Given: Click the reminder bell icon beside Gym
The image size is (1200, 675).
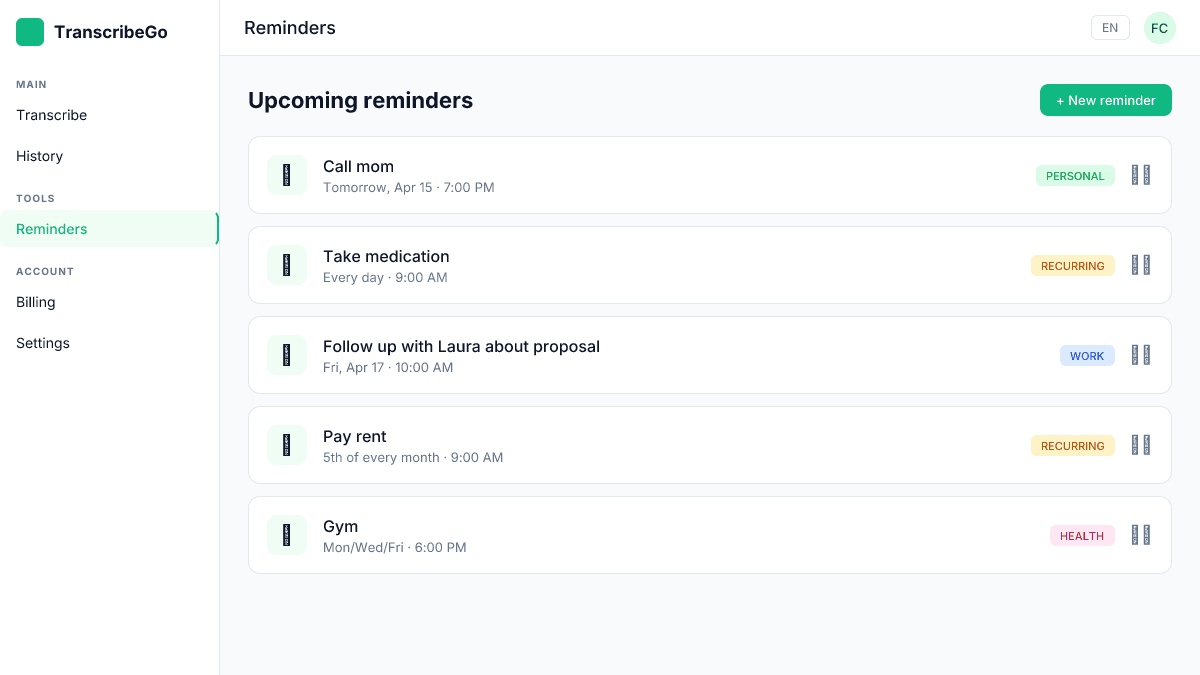Looking at the screenshot, I should [287, 535].
